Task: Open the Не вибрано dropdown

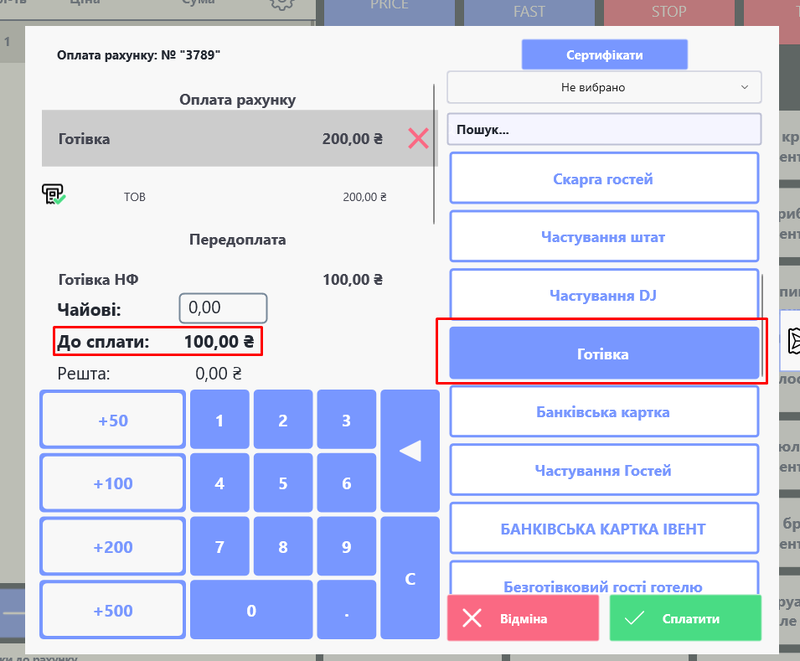Action: tap(604, 87)
